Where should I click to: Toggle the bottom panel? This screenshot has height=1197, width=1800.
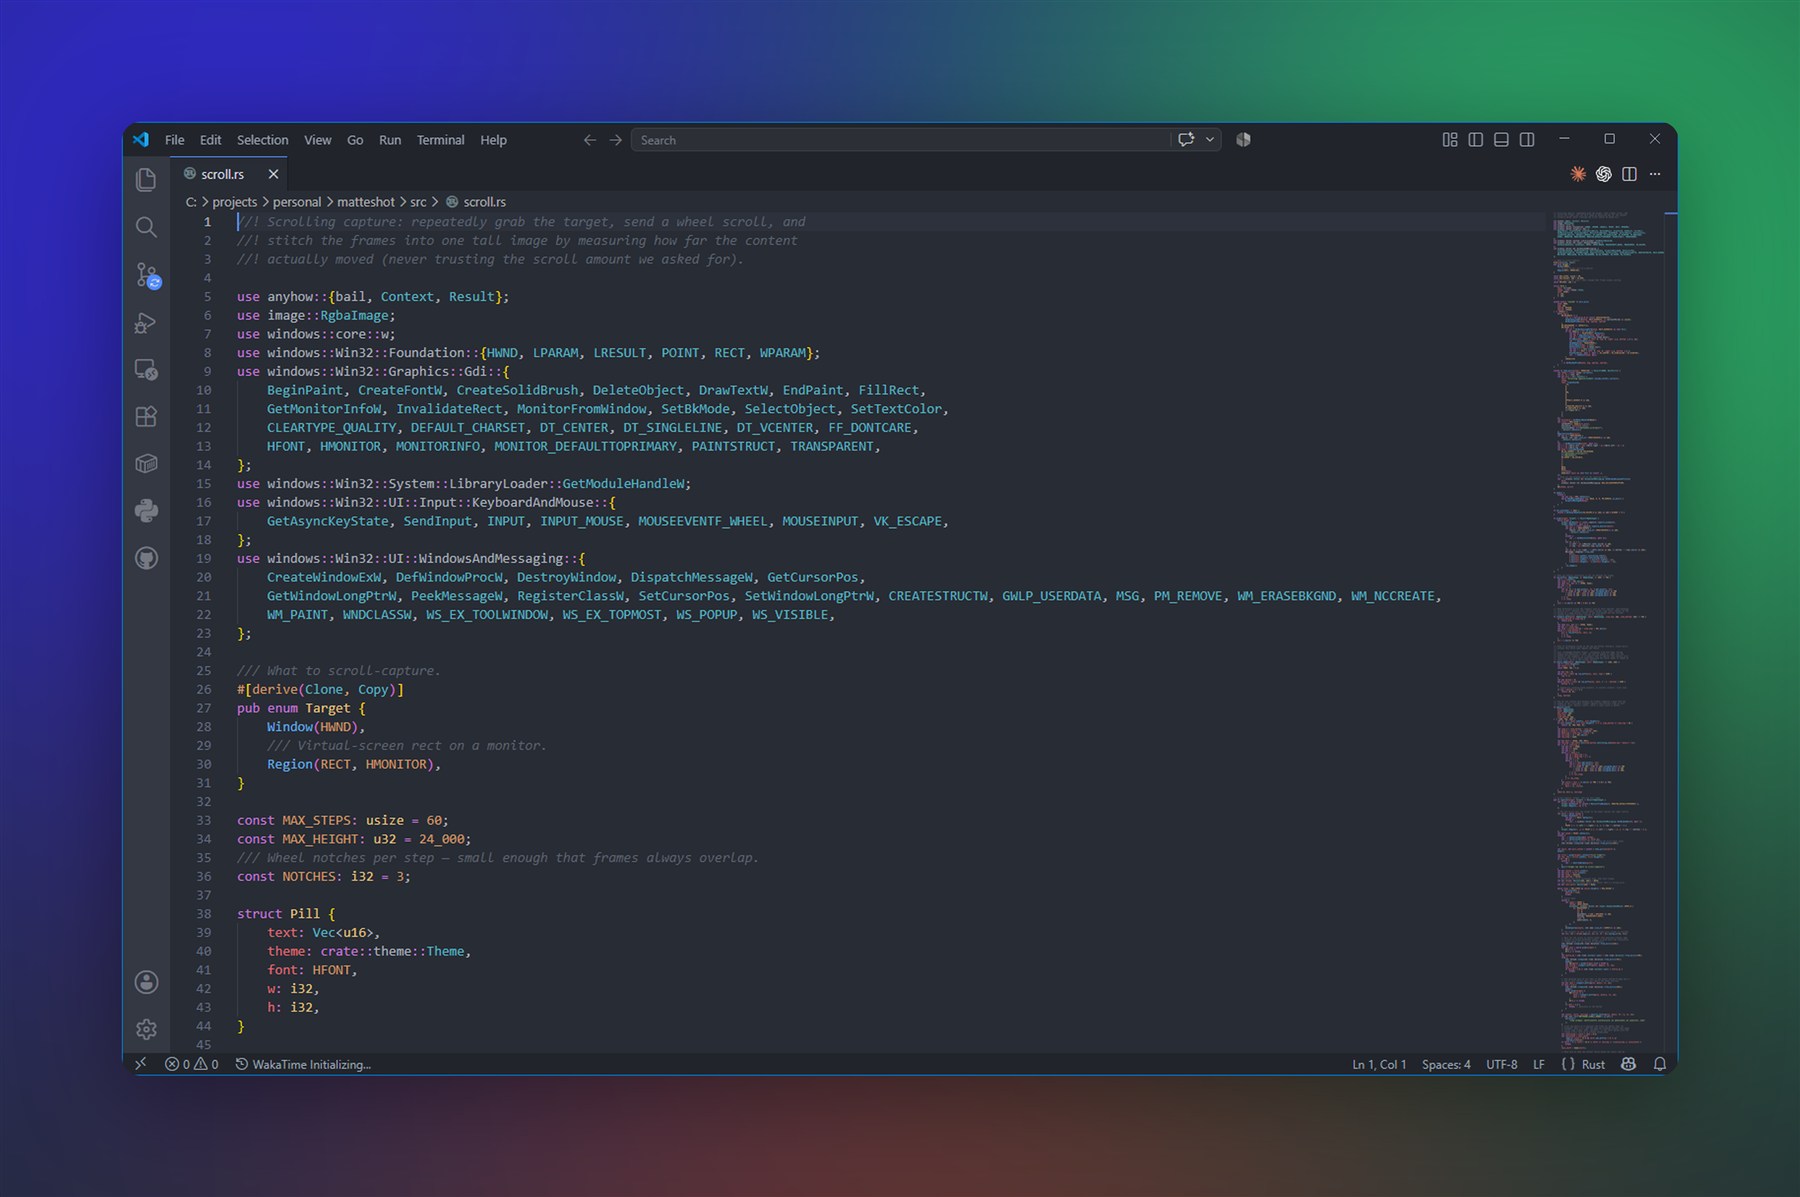(x=1501, y=140)
